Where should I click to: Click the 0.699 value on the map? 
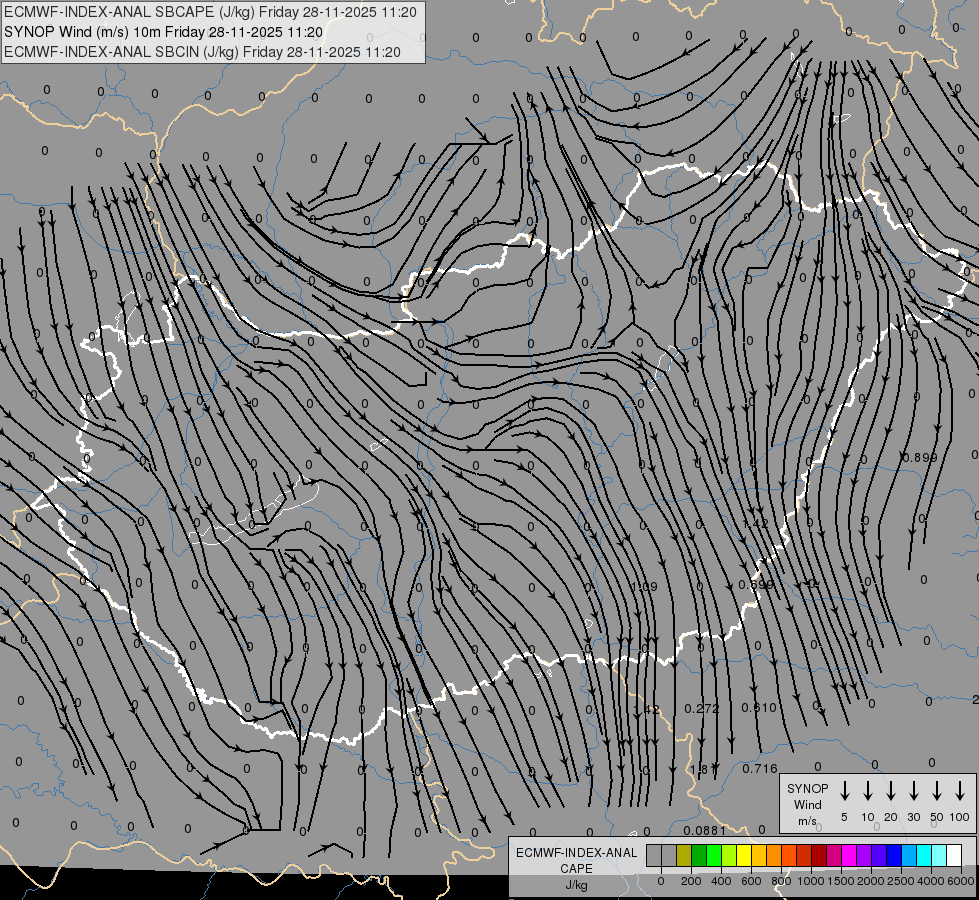[755, 585]
